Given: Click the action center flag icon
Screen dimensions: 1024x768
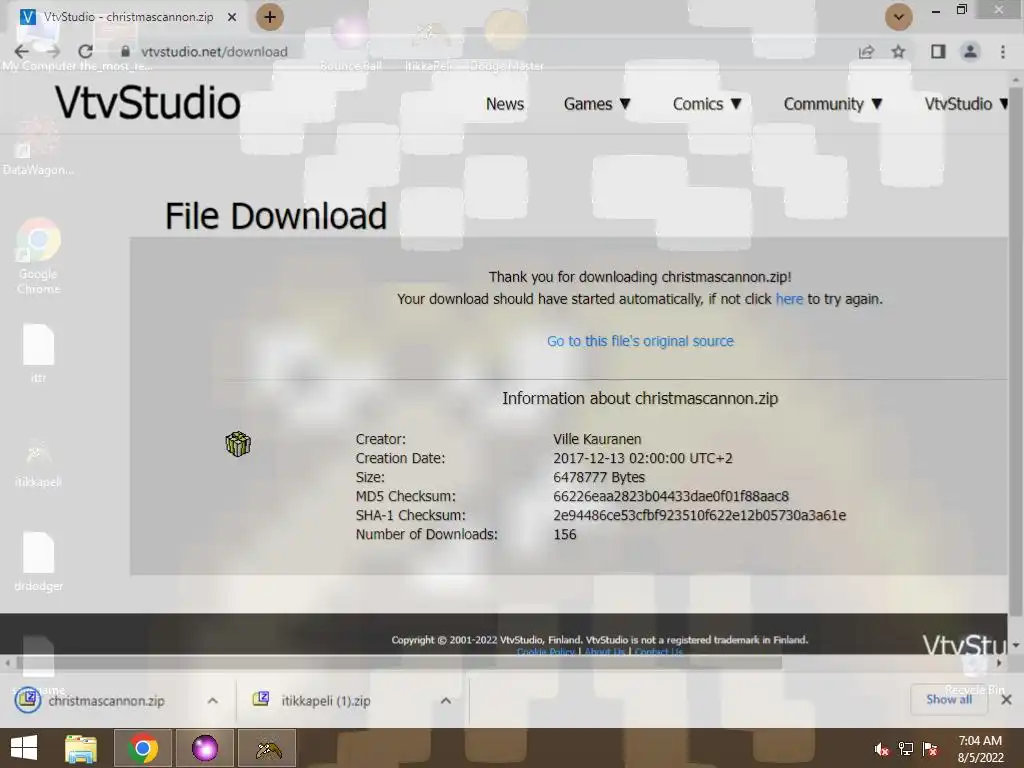Looking at the screenshot, I should [930, 750].
